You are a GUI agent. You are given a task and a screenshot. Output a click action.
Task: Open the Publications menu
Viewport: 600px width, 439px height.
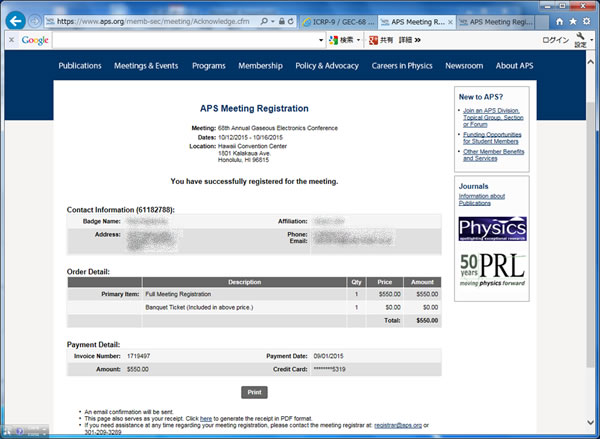[x=80, y=66]
